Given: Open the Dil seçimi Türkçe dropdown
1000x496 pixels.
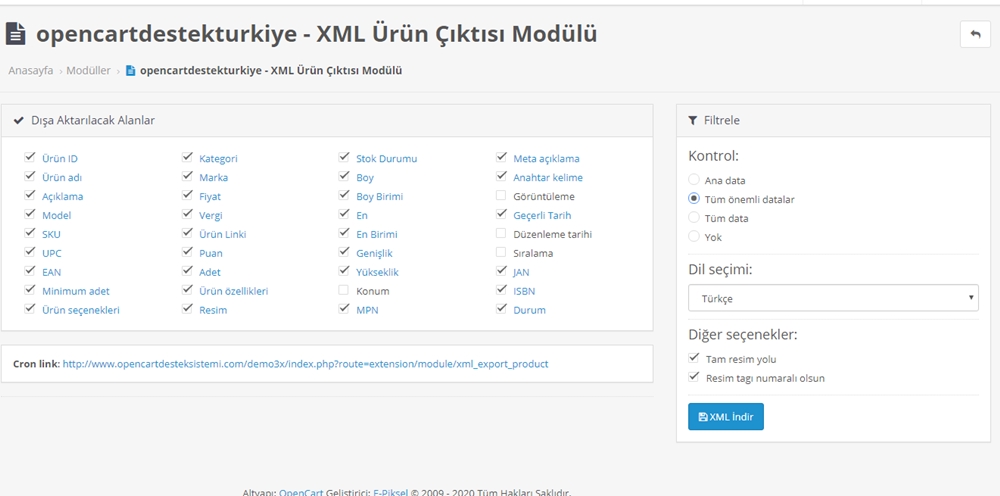Looking at the screenshot, I should (833, 298).
